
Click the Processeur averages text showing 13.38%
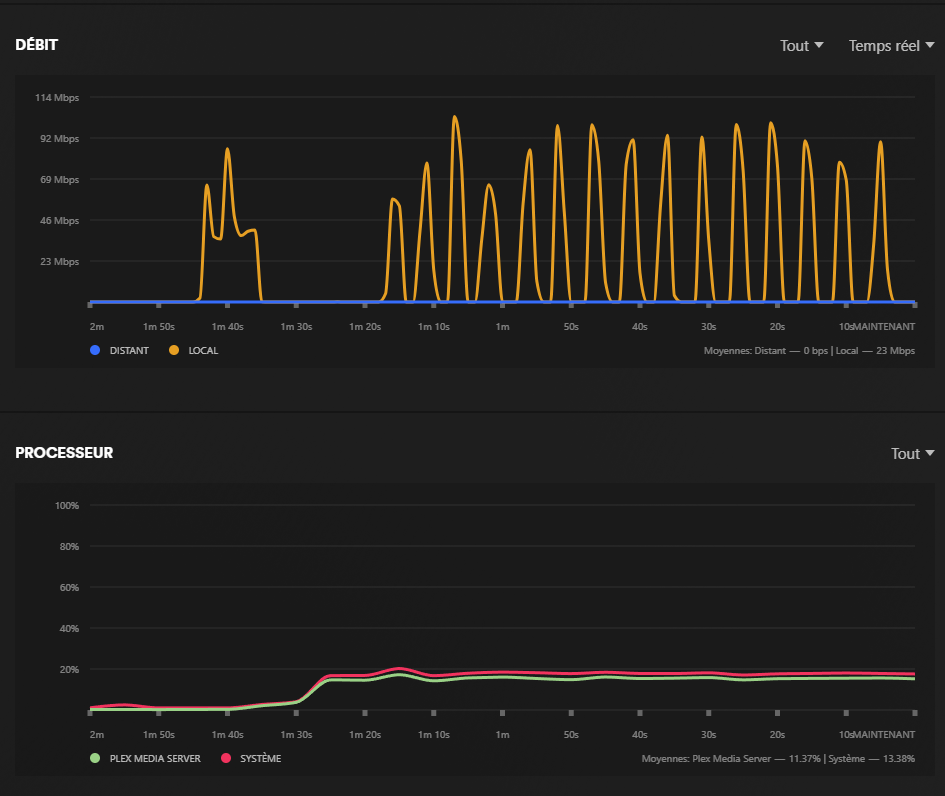pos(778,759)
